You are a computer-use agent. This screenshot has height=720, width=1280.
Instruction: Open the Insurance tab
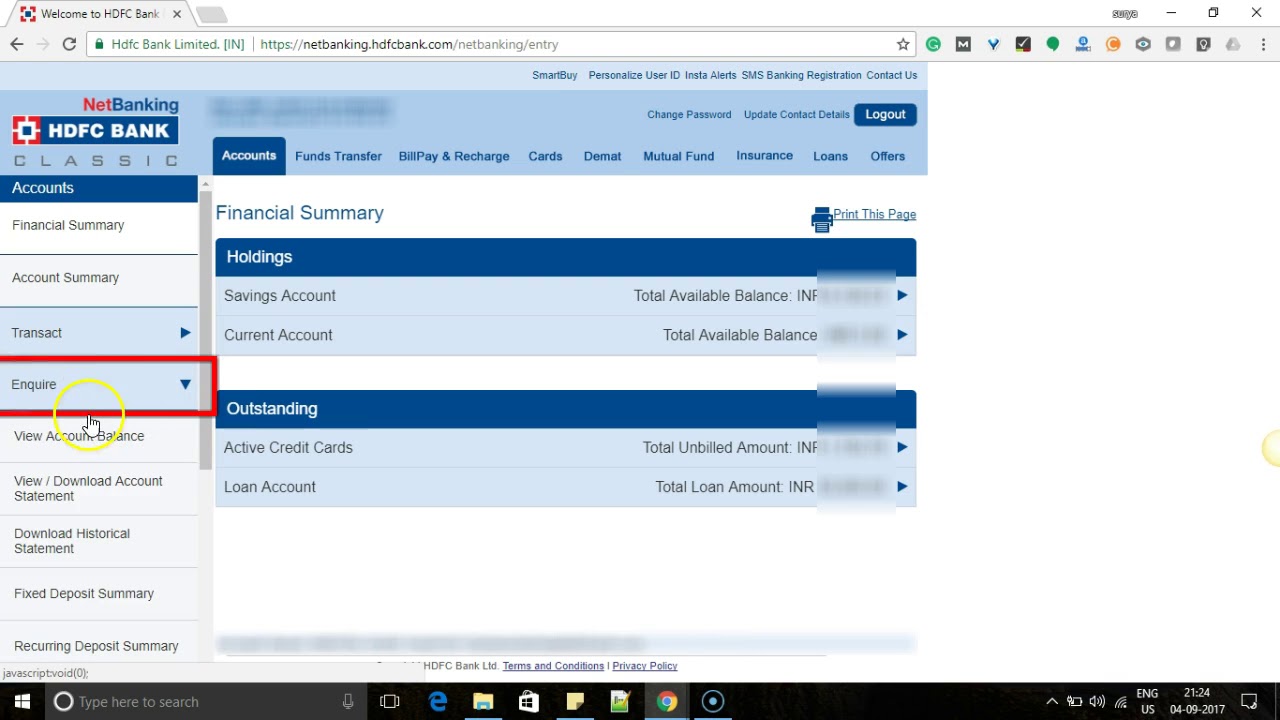tap(764, 156)
